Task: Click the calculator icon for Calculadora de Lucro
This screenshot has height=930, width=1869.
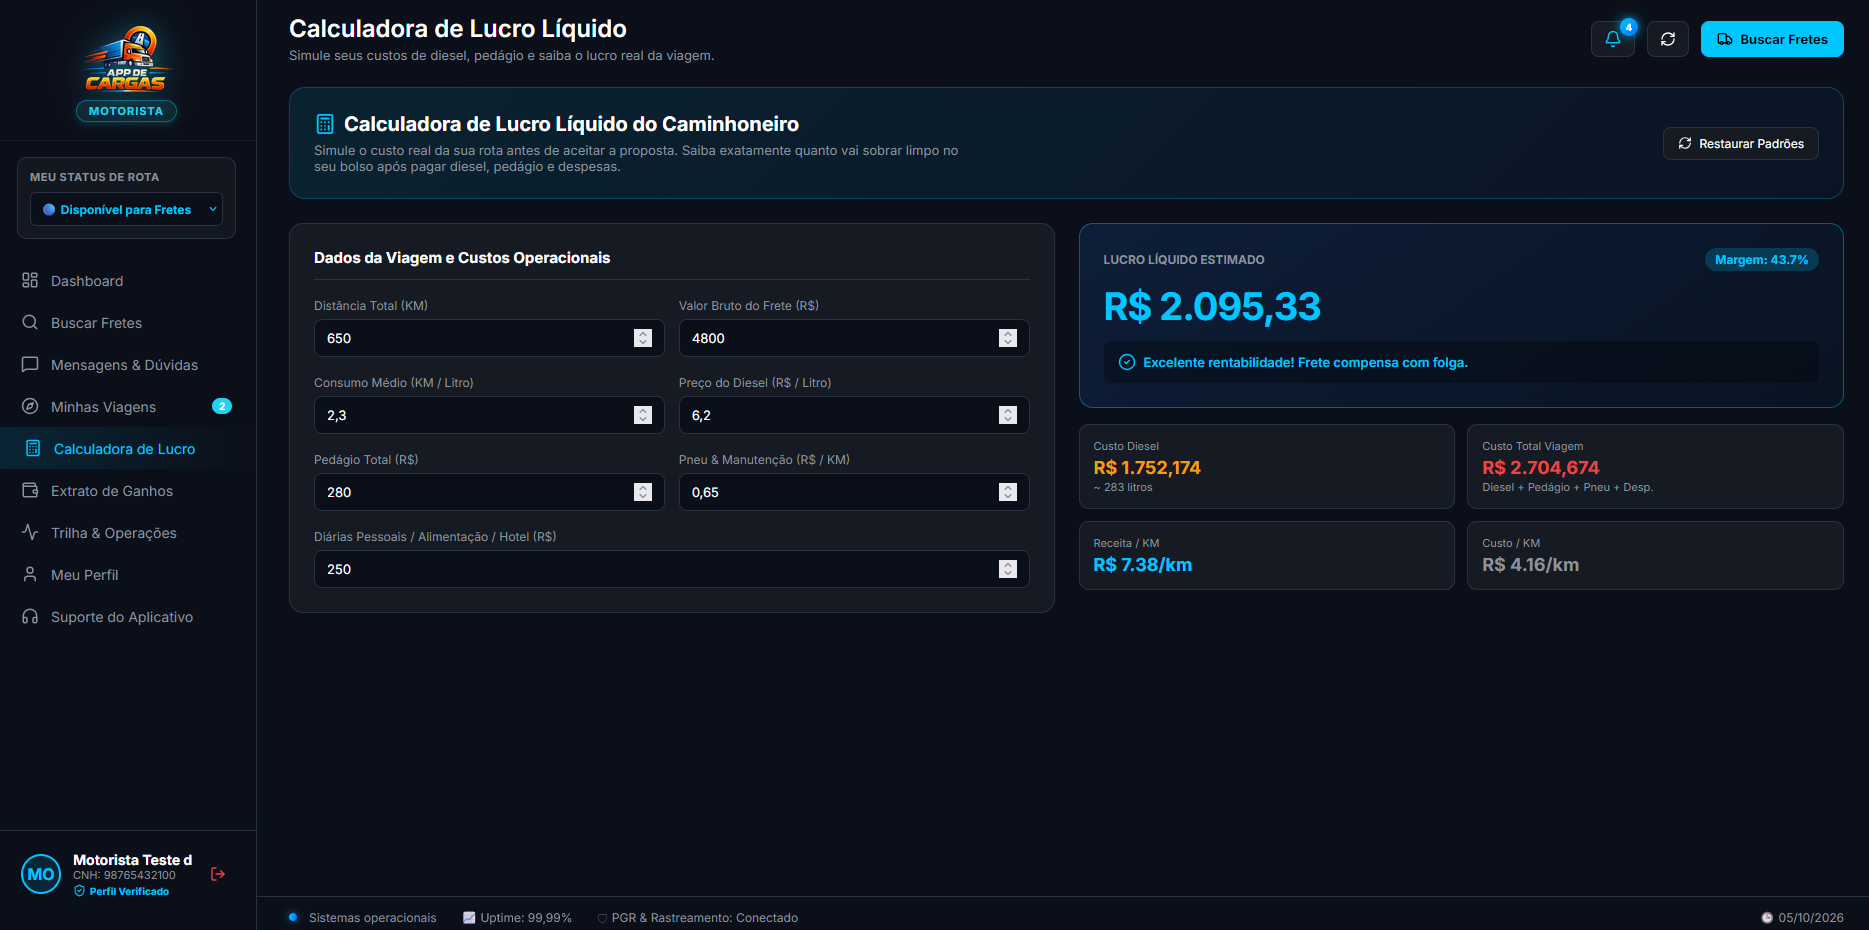Action: pyautogui.click(x=33, y=448)
